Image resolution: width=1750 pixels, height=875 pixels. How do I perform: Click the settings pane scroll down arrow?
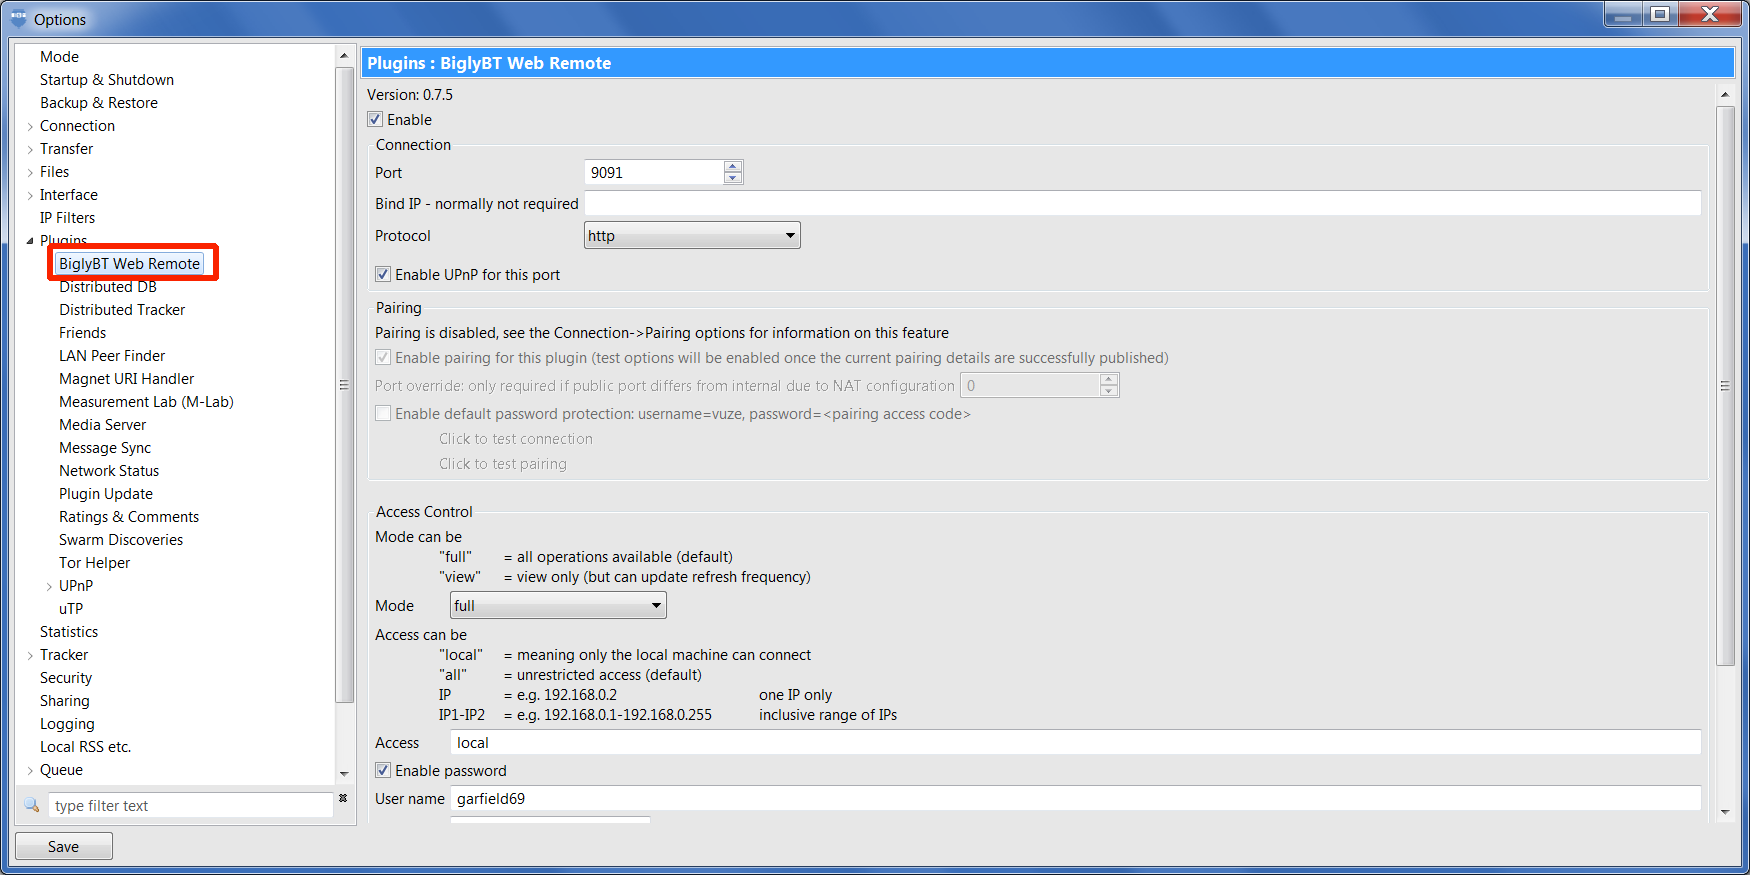1725,812
